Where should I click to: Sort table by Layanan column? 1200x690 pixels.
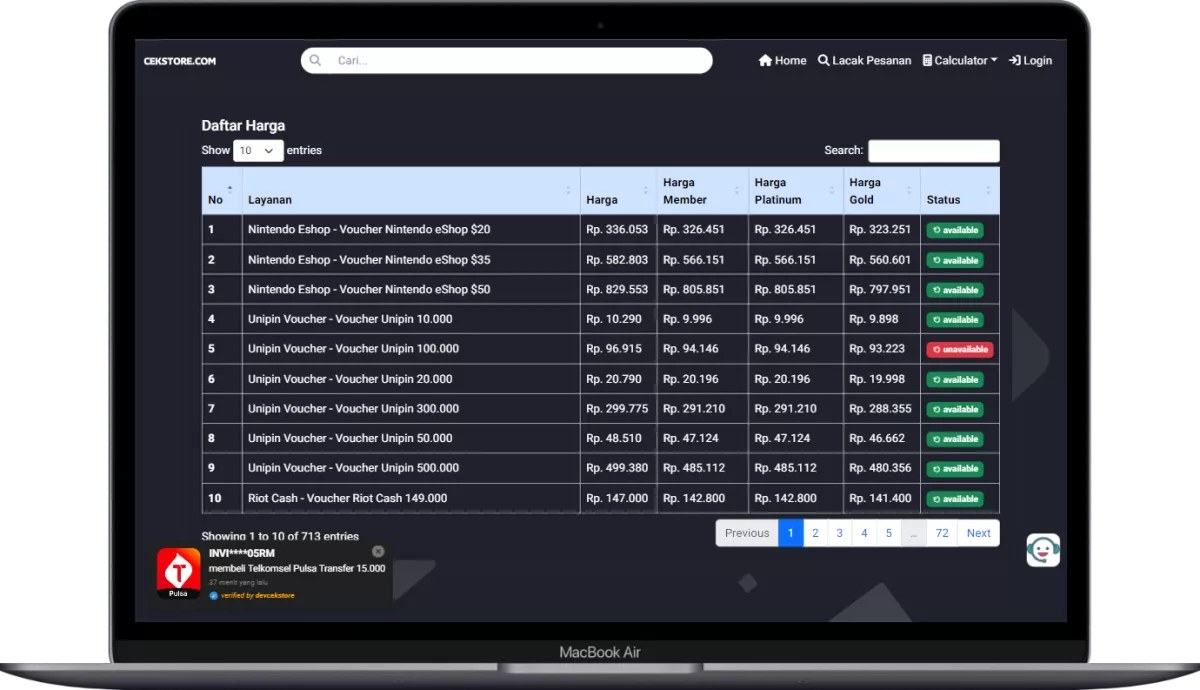tap(411, 191)
